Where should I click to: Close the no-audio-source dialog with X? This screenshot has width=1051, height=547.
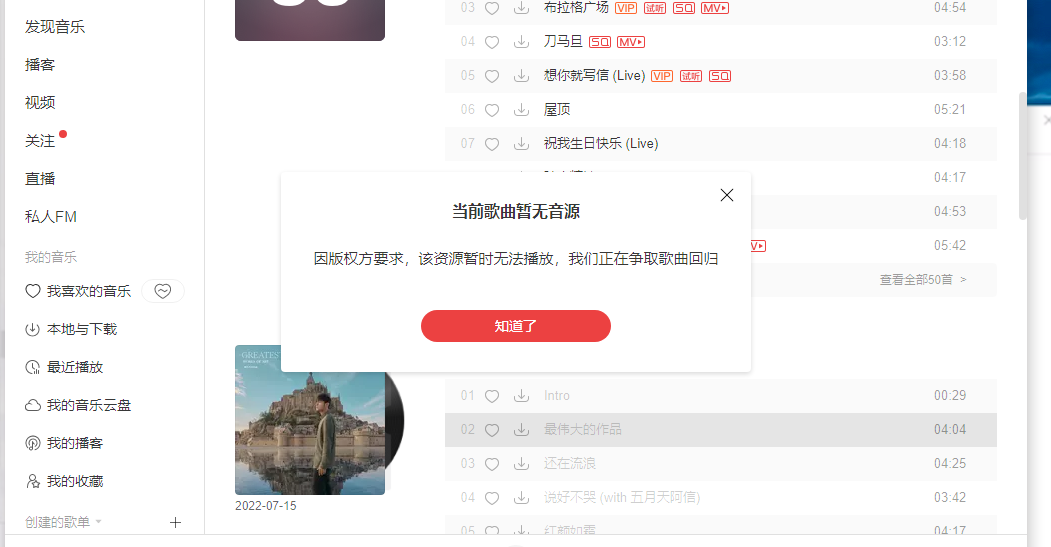coord(727,195)
